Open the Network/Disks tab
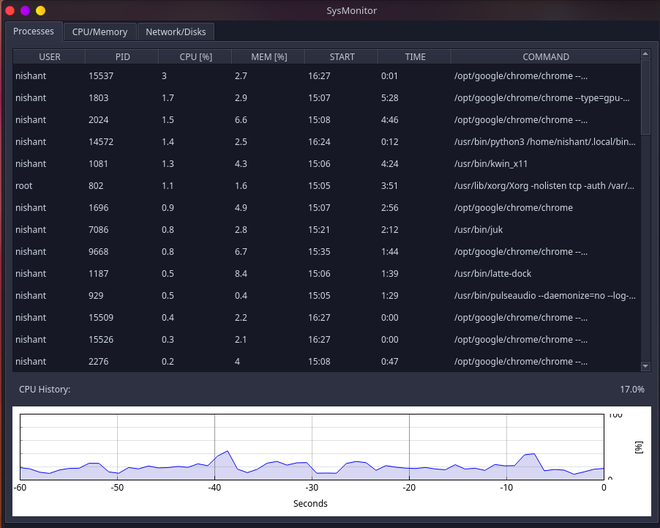The image size is (660, 528). click(176, 32)
